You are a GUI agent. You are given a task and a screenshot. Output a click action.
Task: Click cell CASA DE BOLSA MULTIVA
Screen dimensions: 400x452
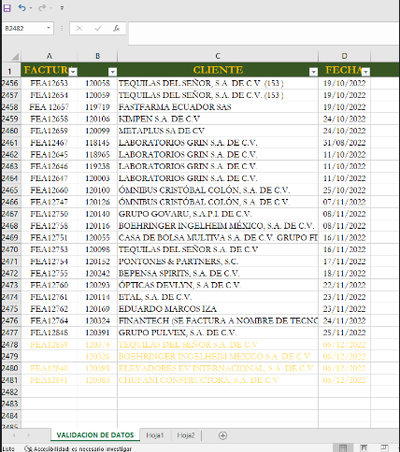[x=218, y=238]
